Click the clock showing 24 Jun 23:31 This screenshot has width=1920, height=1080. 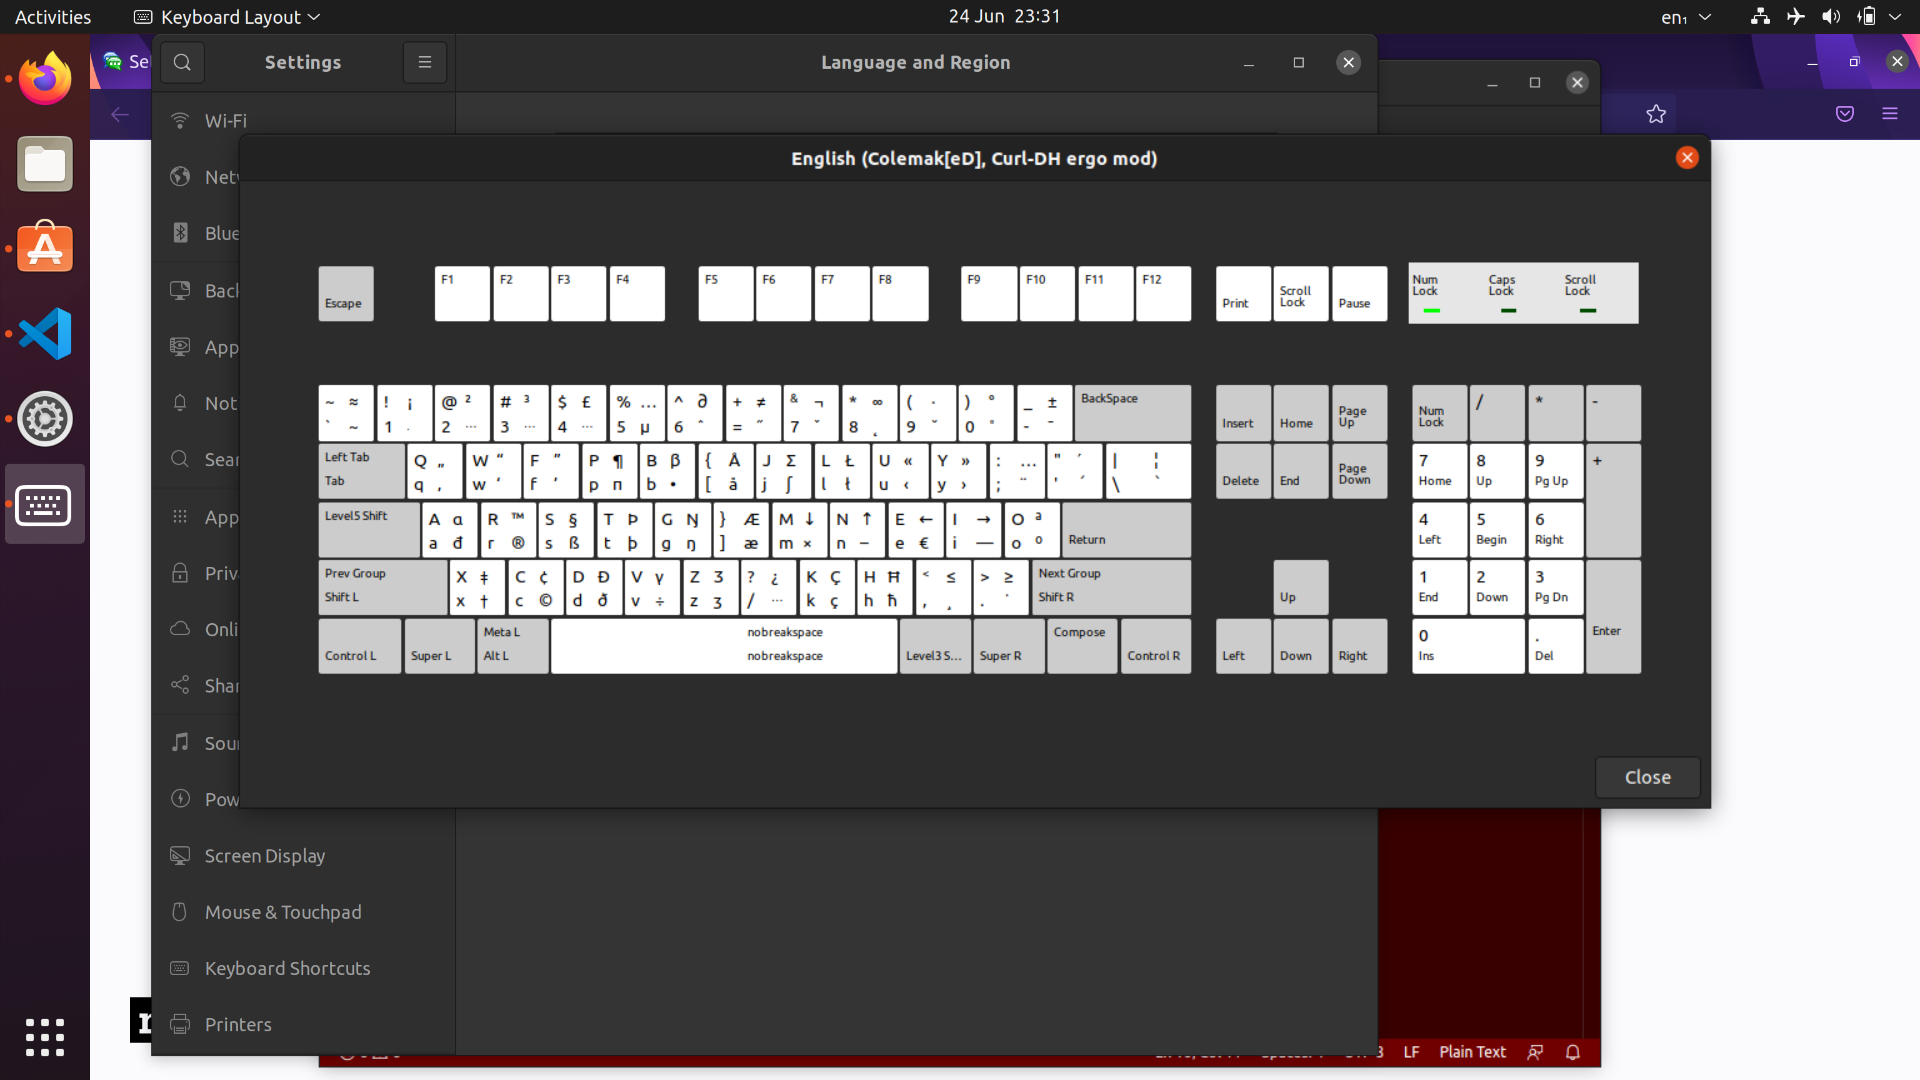point(1004,17)
